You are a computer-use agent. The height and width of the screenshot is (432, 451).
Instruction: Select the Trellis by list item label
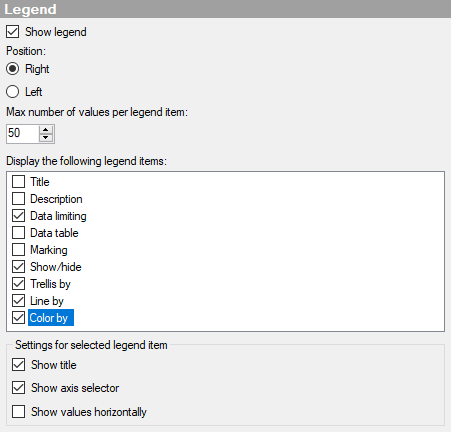pos(50,284)
